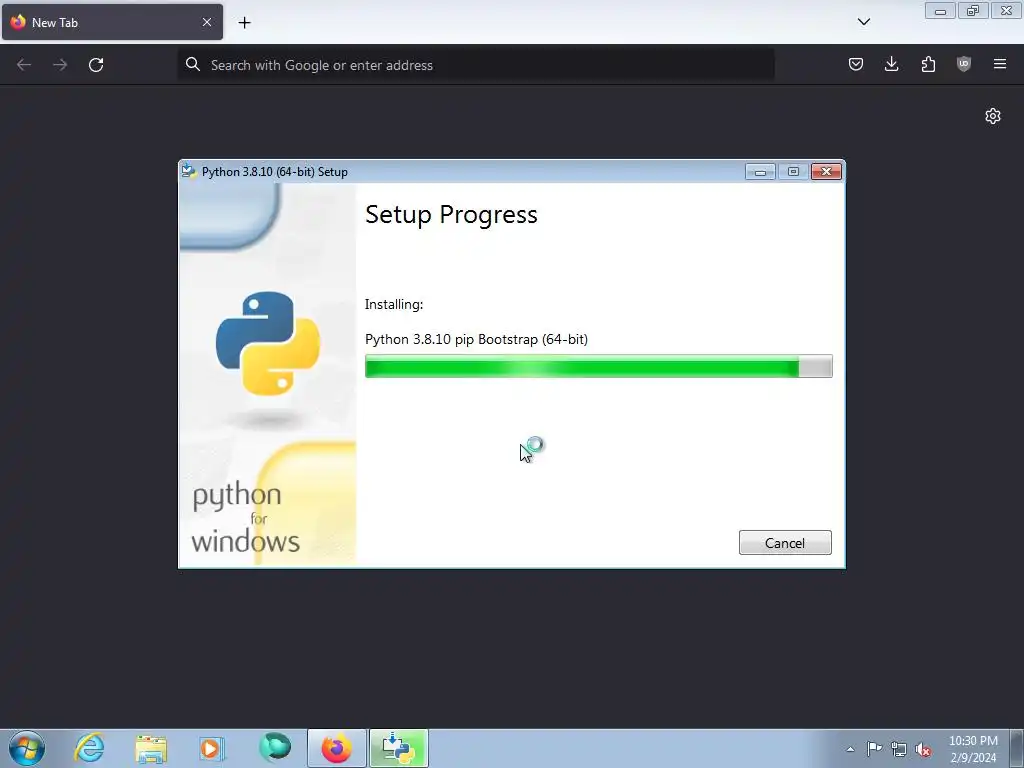Close the New Tab tab
This screenshot has width=1024, height=768.
(207, 22)
